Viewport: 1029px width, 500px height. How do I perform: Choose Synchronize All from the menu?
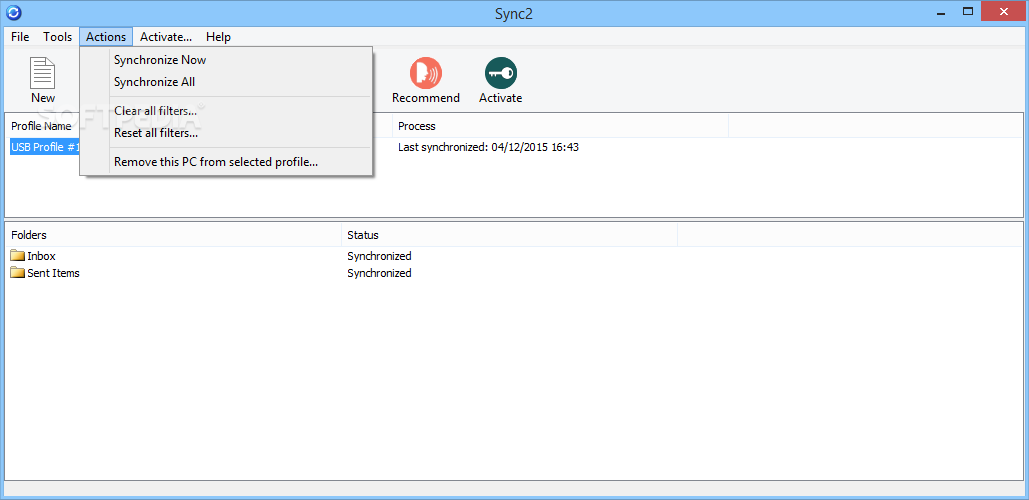coord(154,82)
